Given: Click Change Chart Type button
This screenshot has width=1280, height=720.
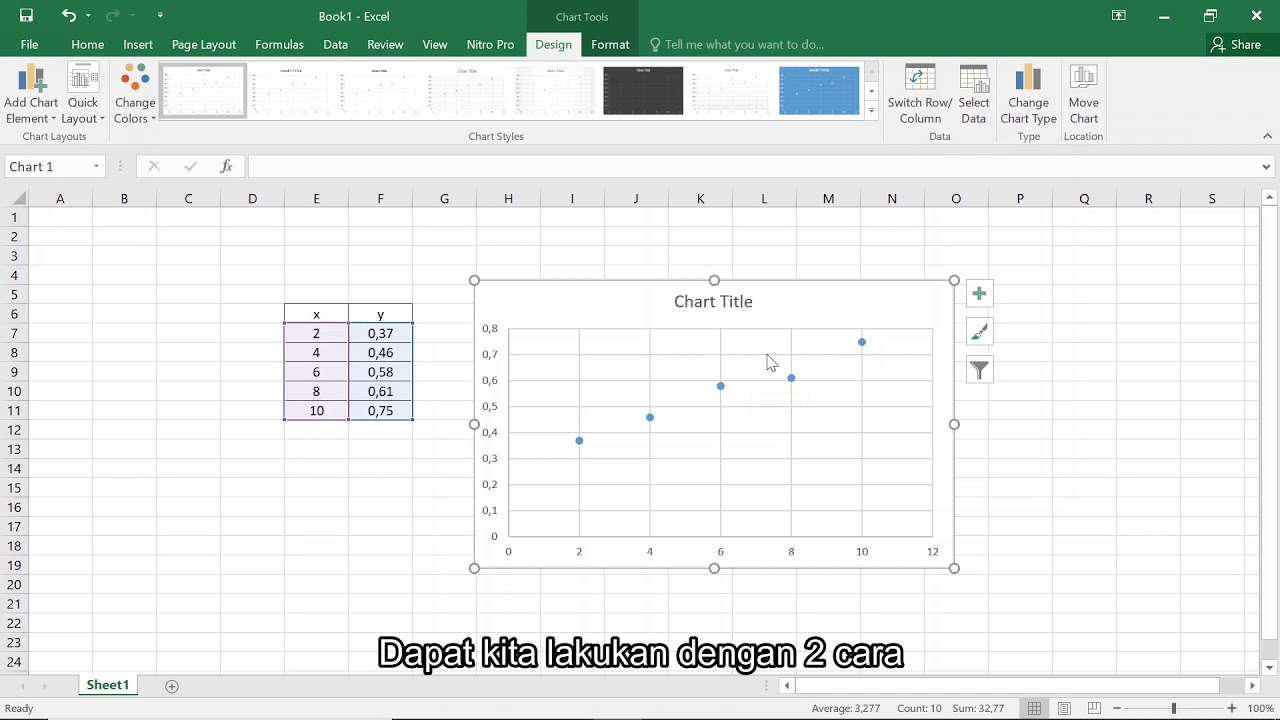Looking at the screenshot, I should point(1028,95).
